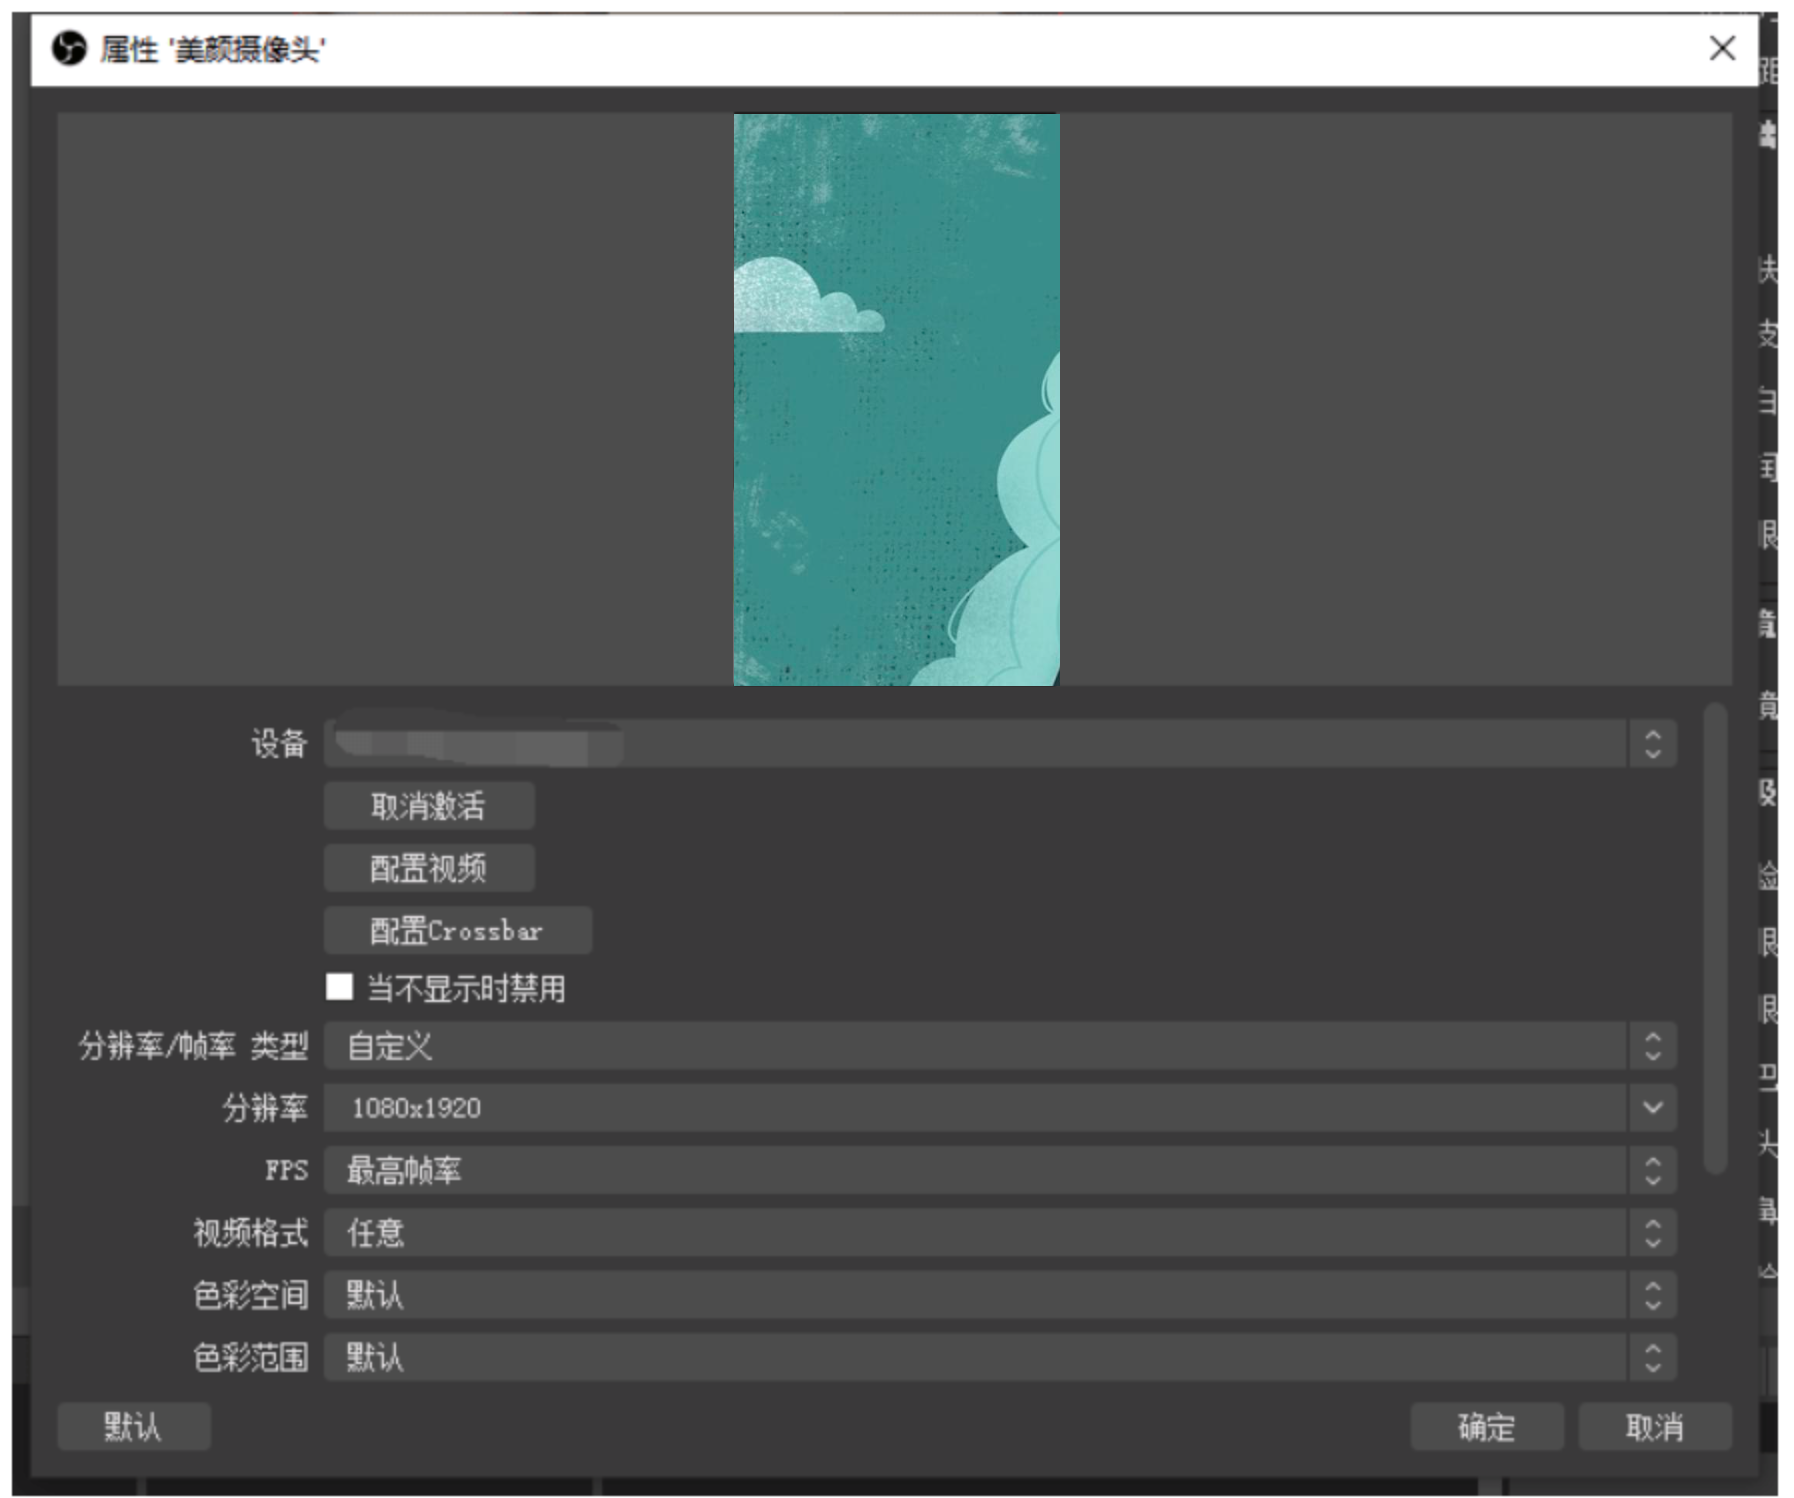Viewport: 1794px width, 1498px height.
Task: Click the 配置视频 button
Action: click(429, 868)
